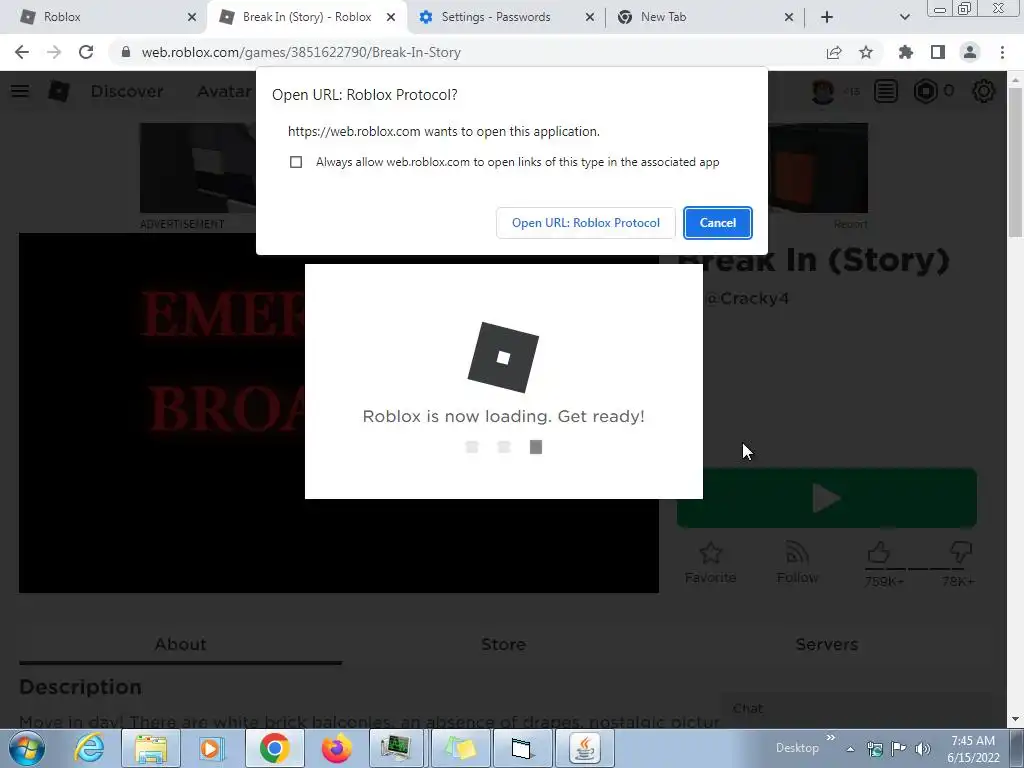Check the 'Always allow web.roblox.com' checkbox

(x=296, y=162)
